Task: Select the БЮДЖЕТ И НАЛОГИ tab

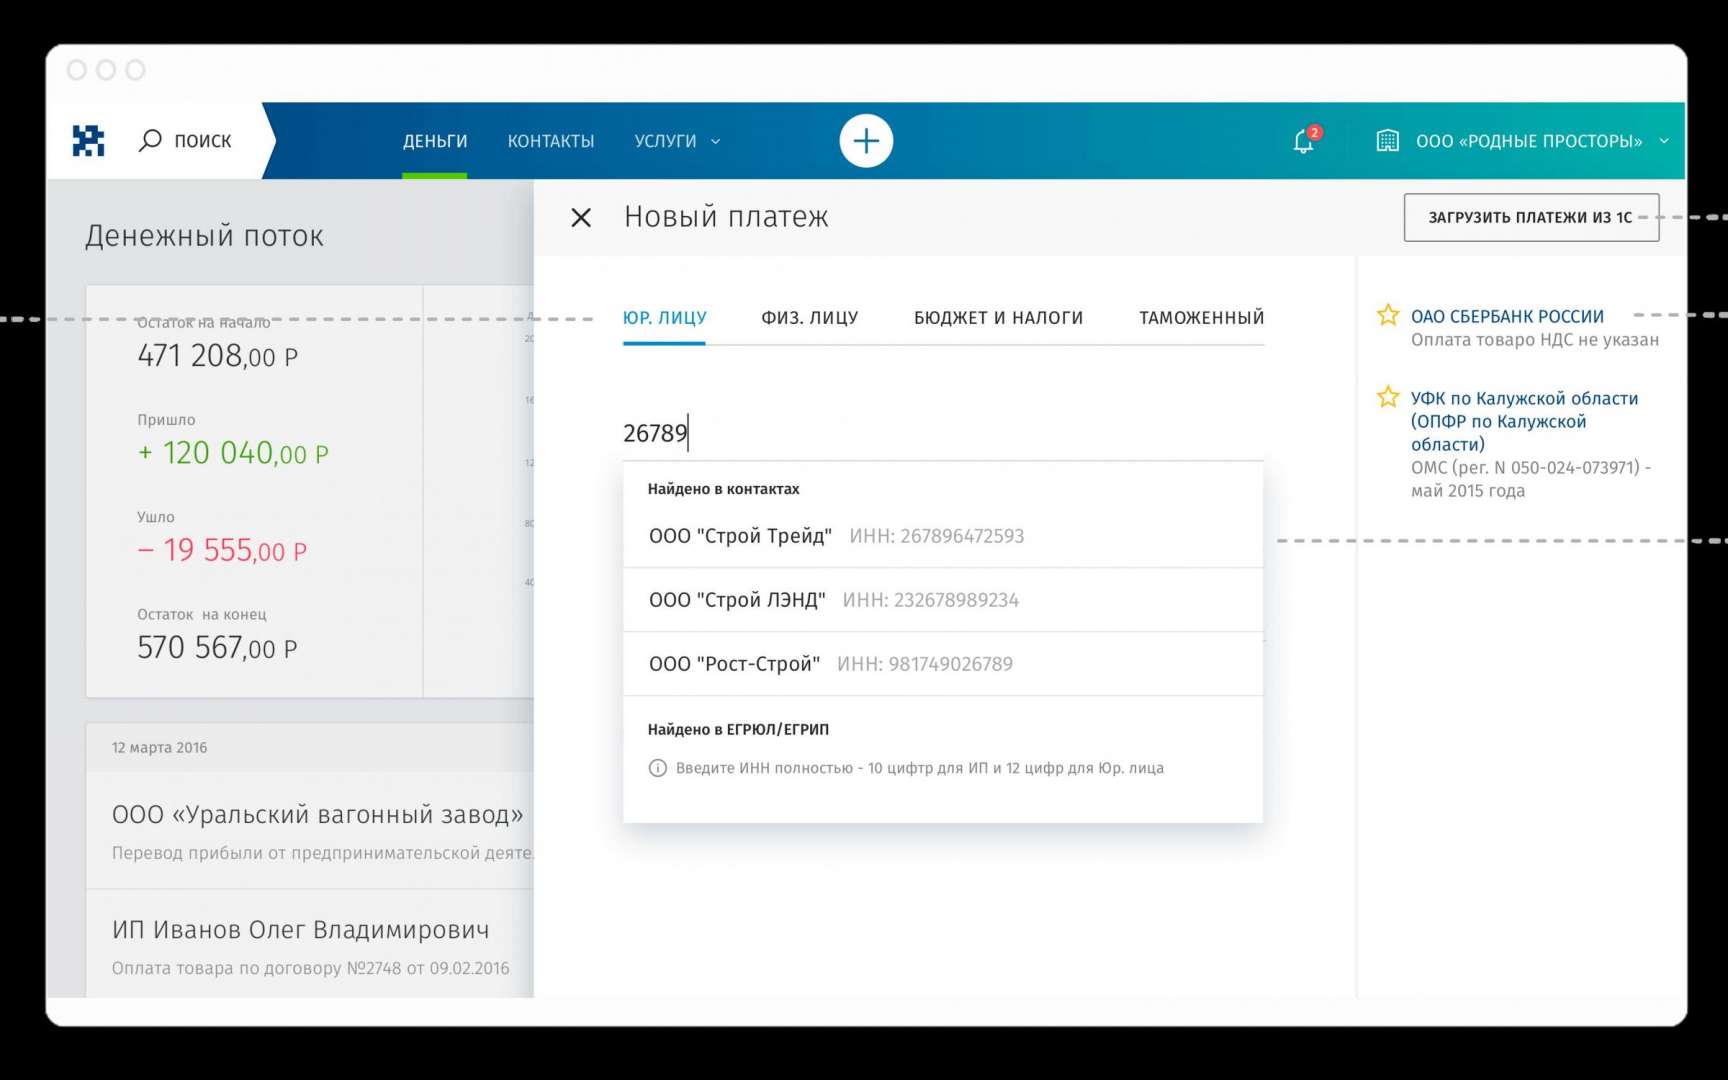Action: [998, 318]
